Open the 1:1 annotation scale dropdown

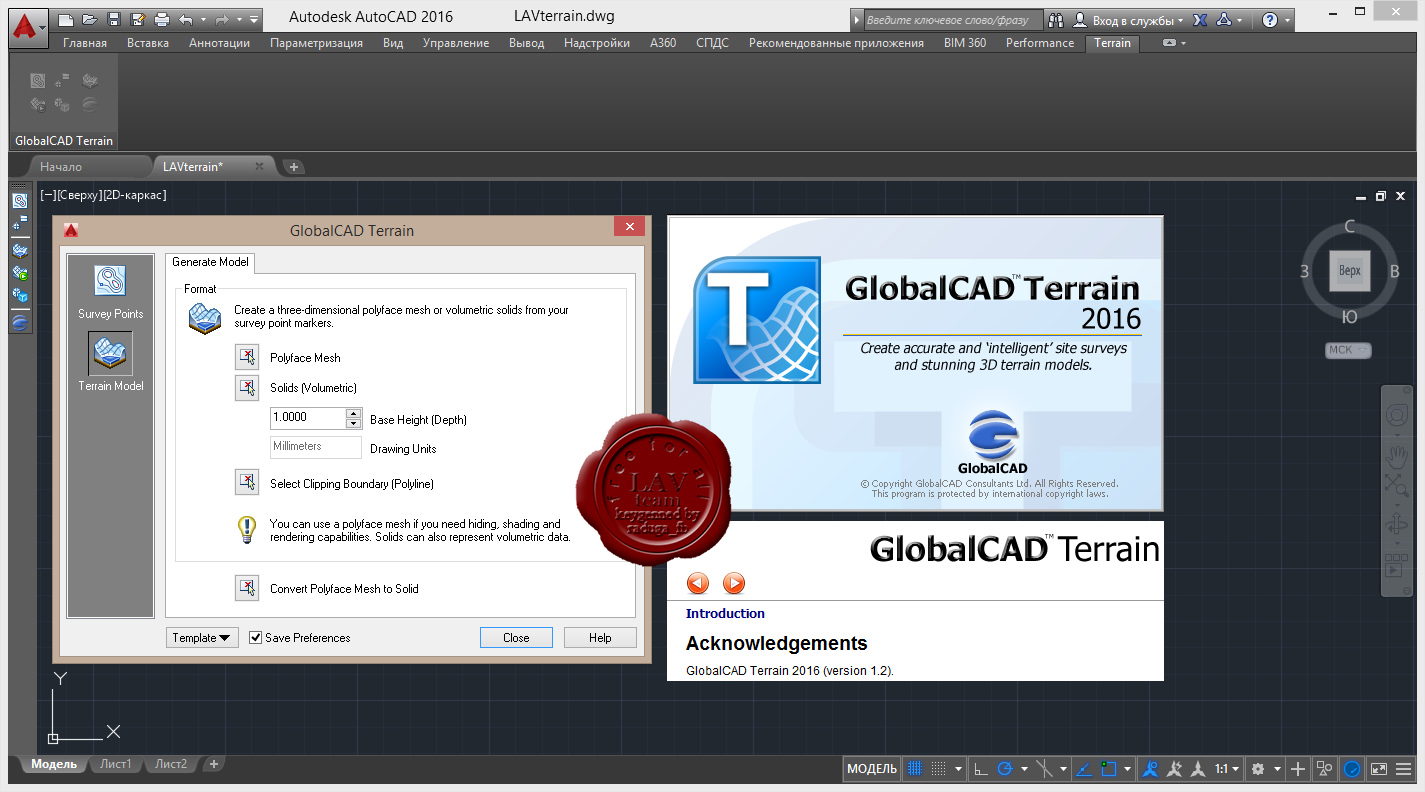(x=1226, y=769)
